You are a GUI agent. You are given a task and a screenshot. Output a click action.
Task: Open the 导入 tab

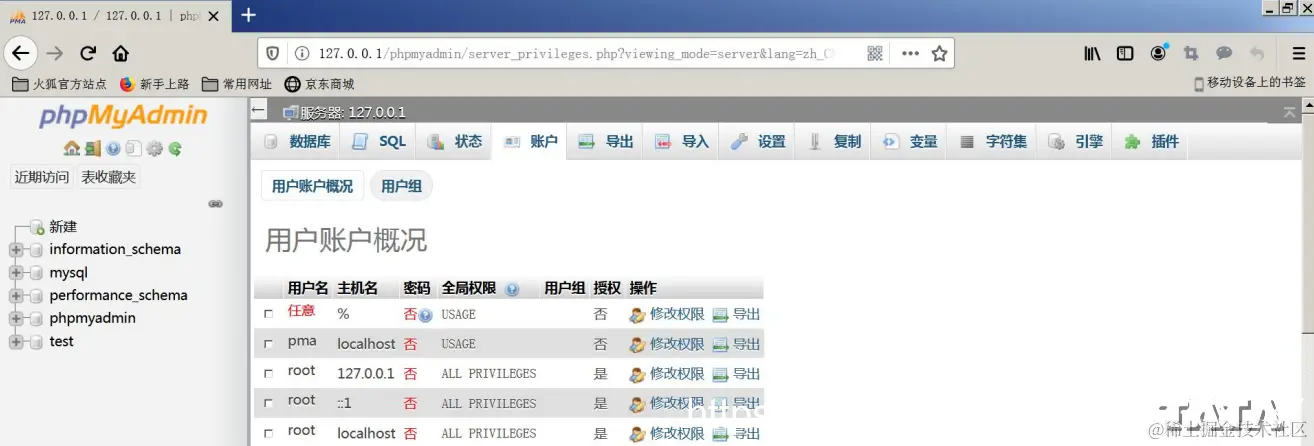pos(681,142)
